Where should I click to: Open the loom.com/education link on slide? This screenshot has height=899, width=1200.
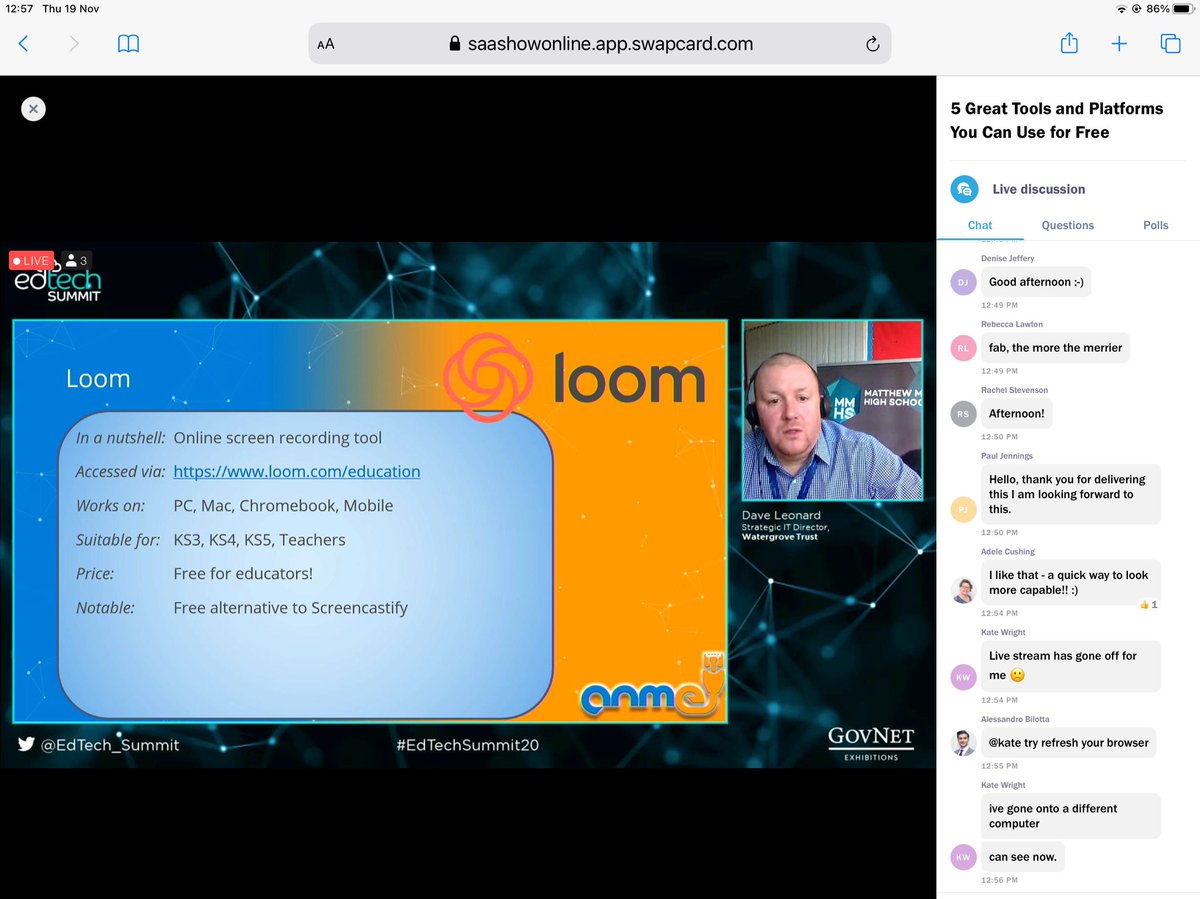297,471
